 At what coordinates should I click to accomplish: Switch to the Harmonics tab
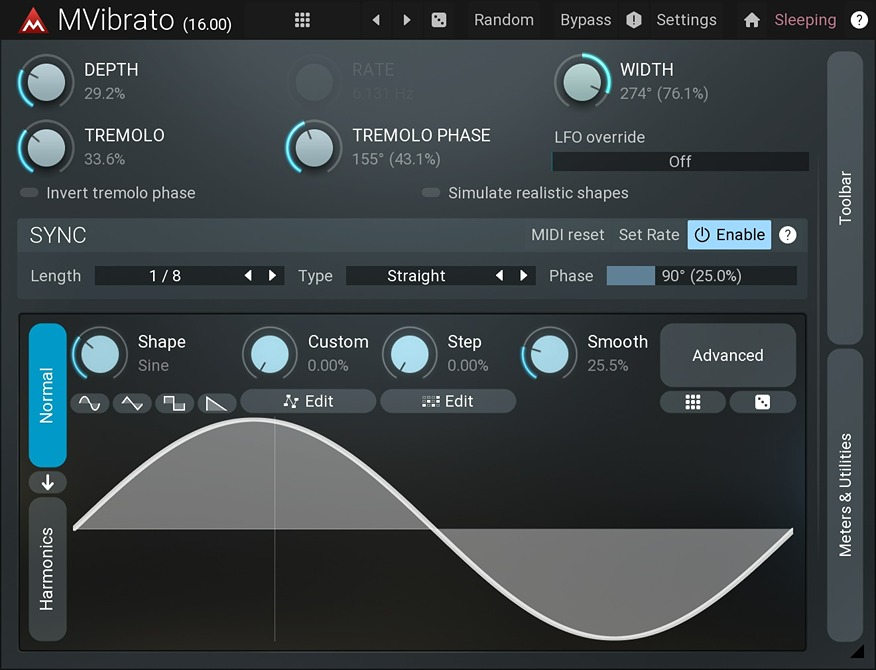(47, 569)
